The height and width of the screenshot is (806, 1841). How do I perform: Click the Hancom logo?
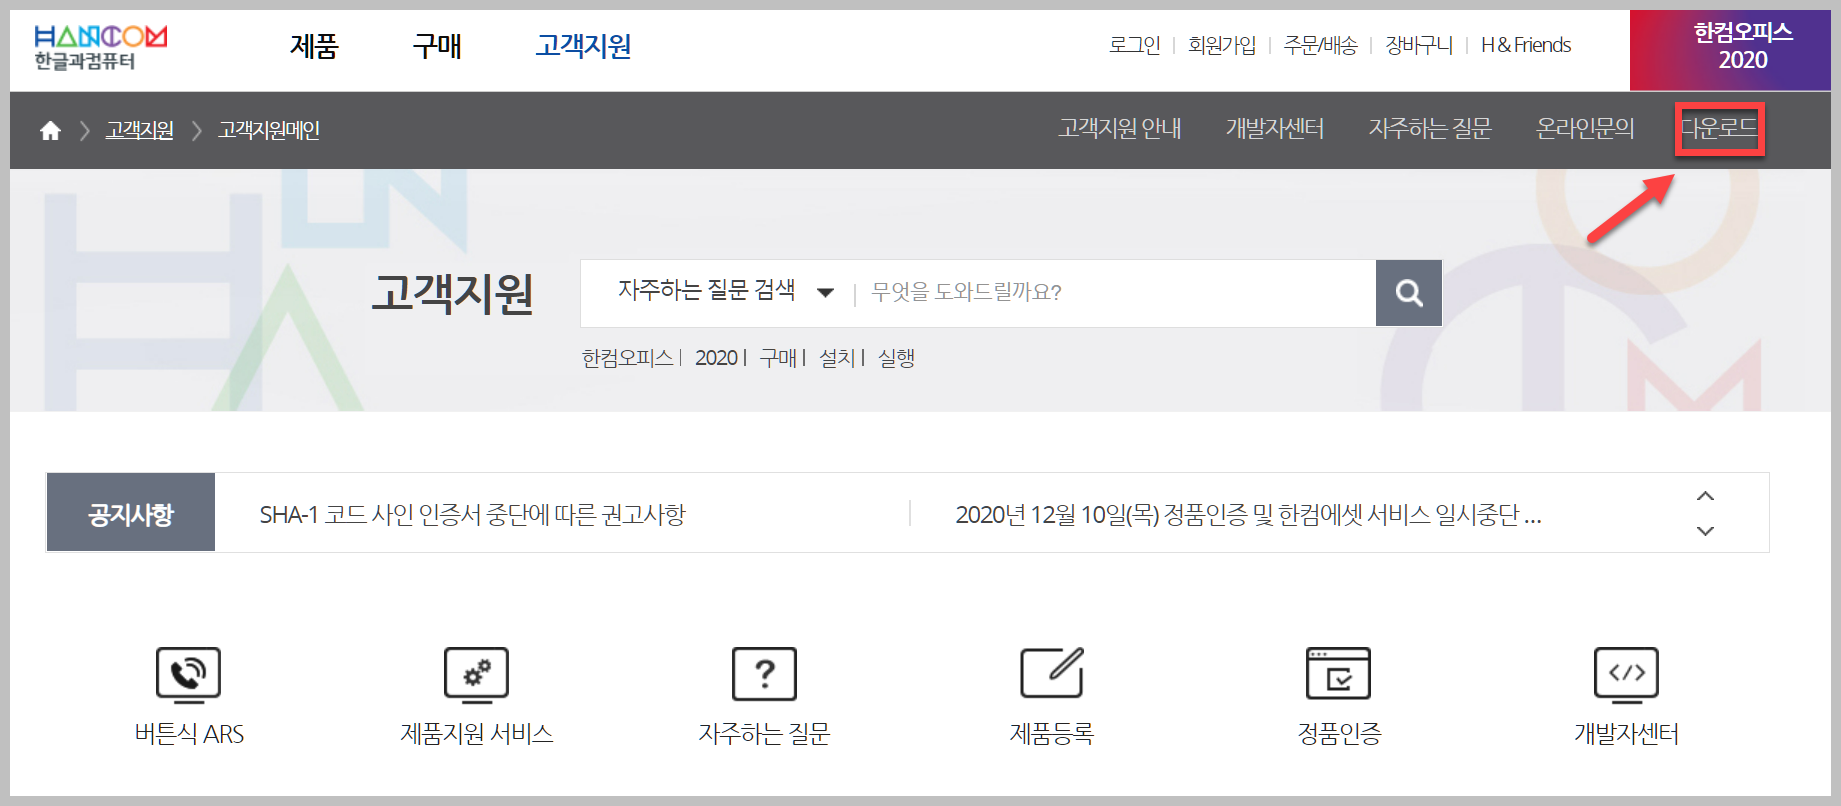pos(100,48)
